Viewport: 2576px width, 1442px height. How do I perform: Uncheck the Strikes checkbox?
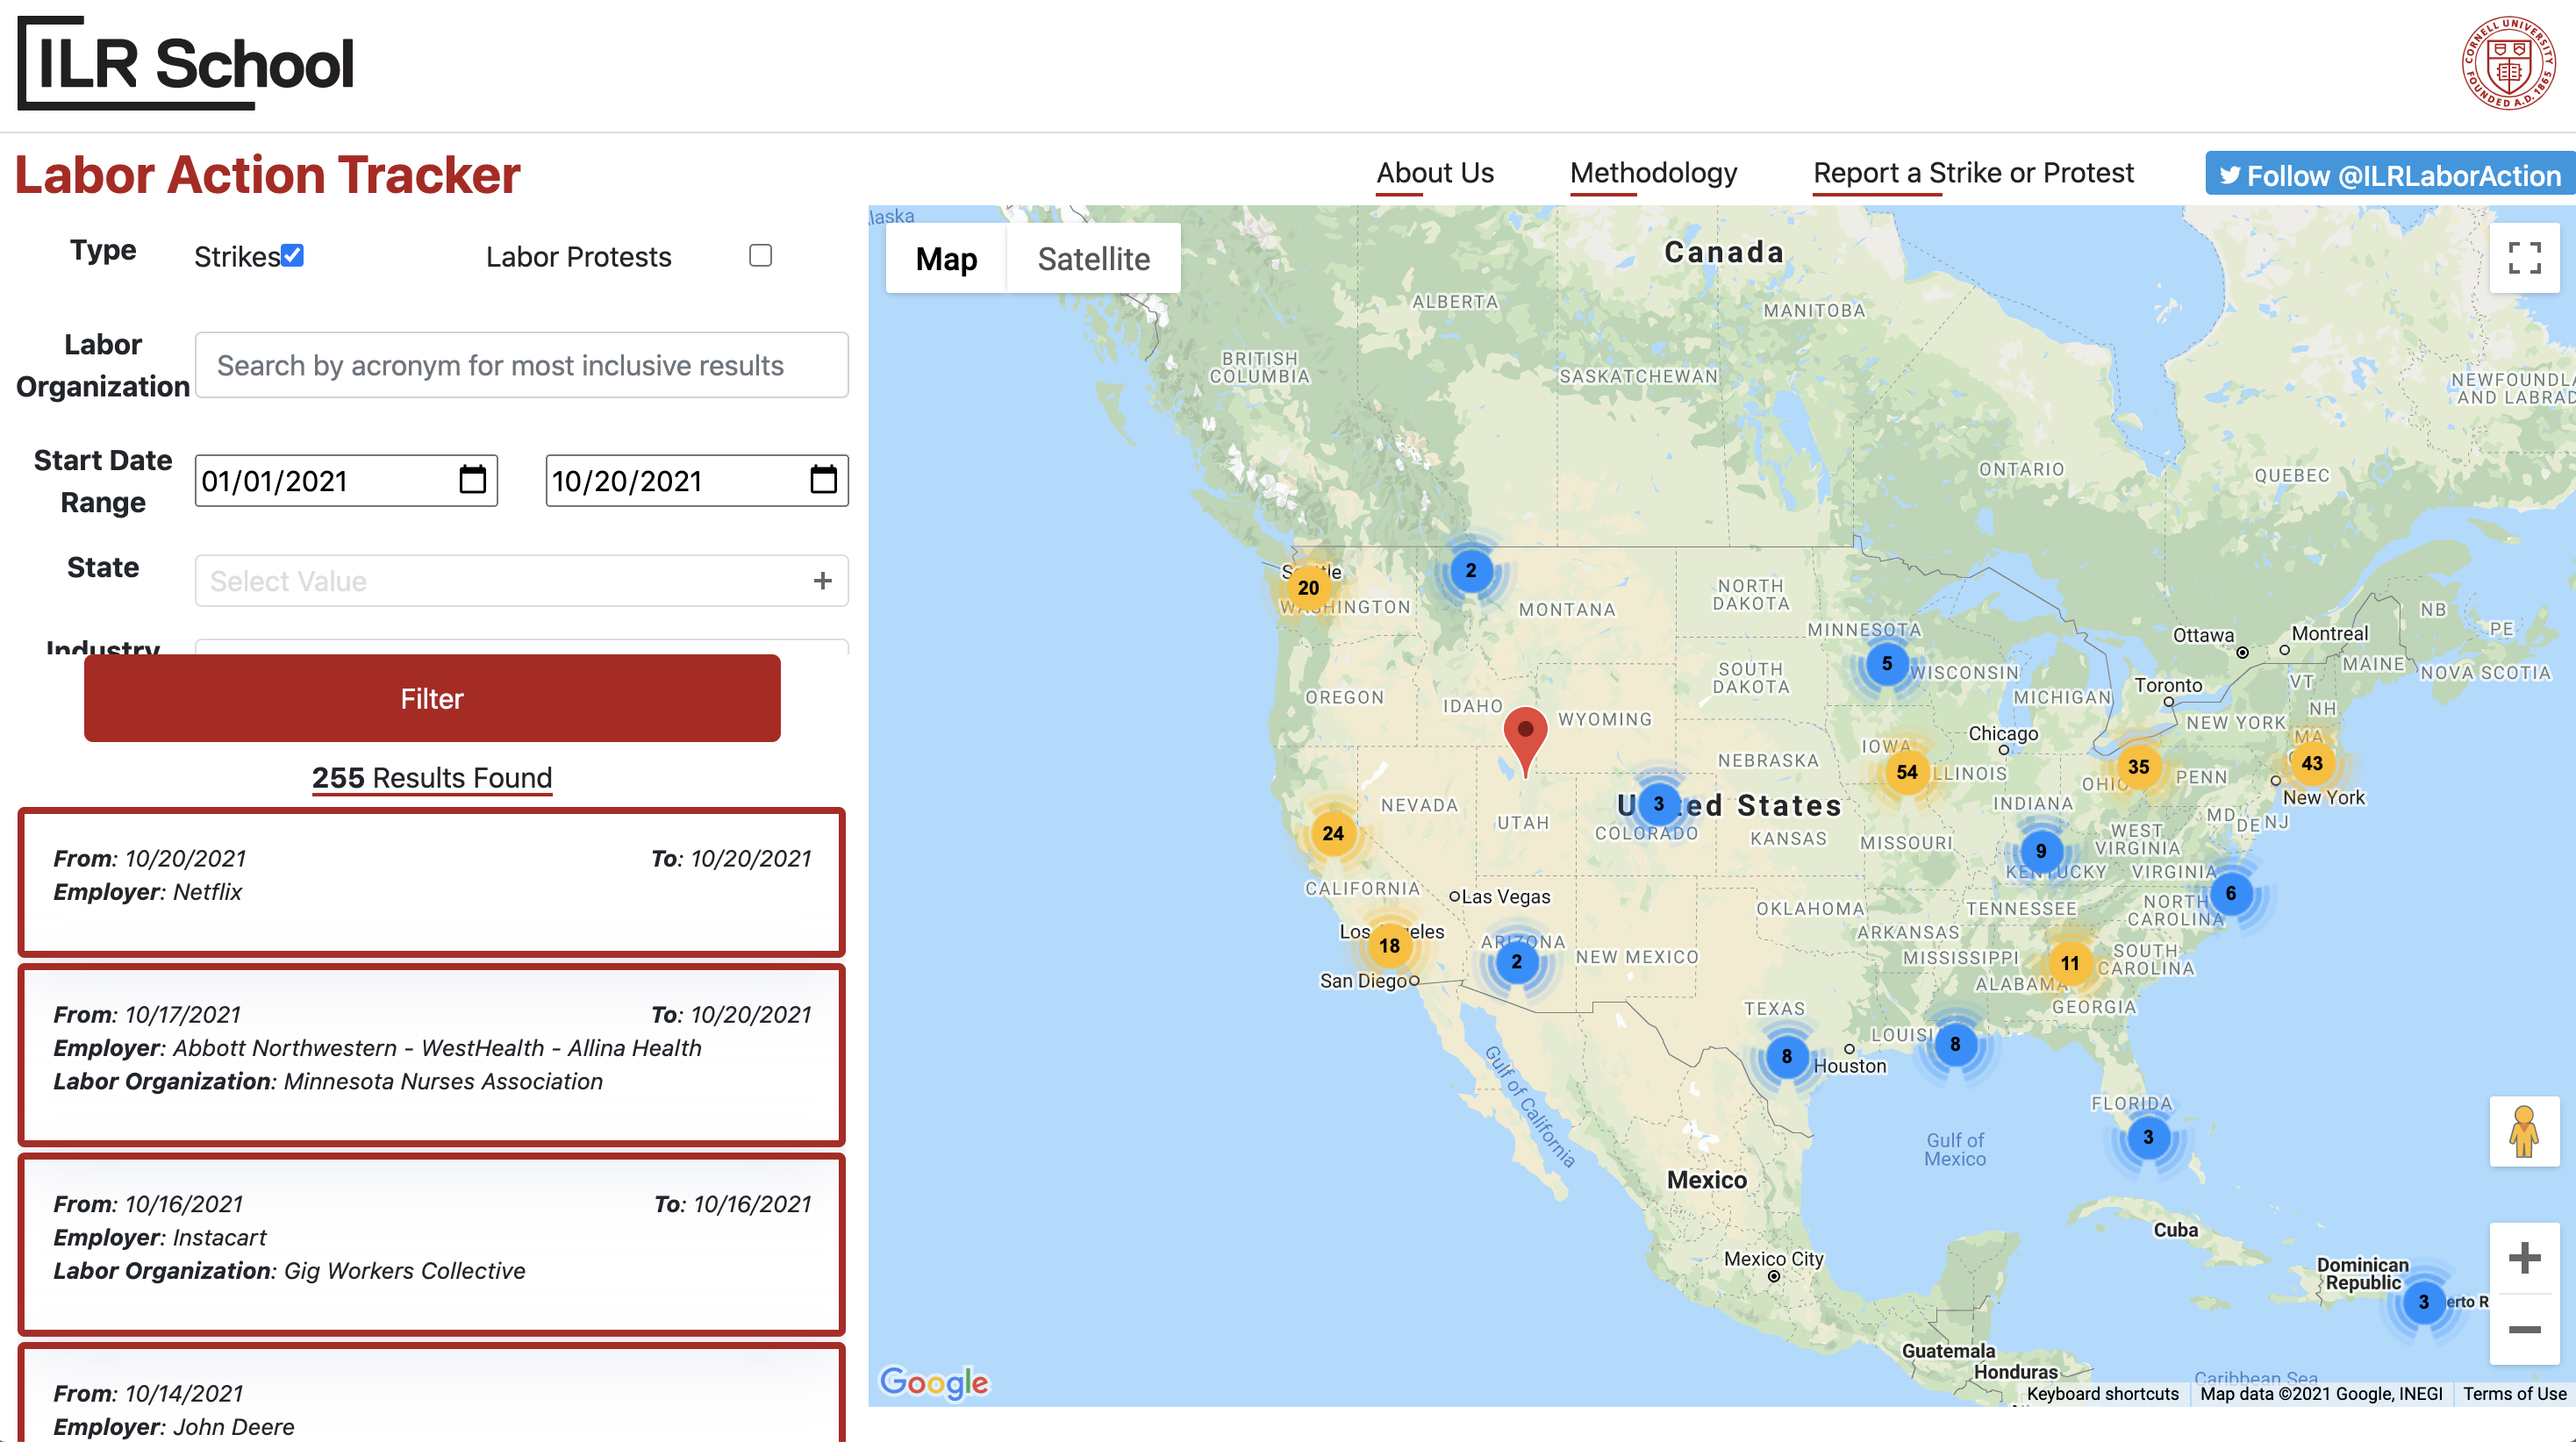[x=292, y=256]
